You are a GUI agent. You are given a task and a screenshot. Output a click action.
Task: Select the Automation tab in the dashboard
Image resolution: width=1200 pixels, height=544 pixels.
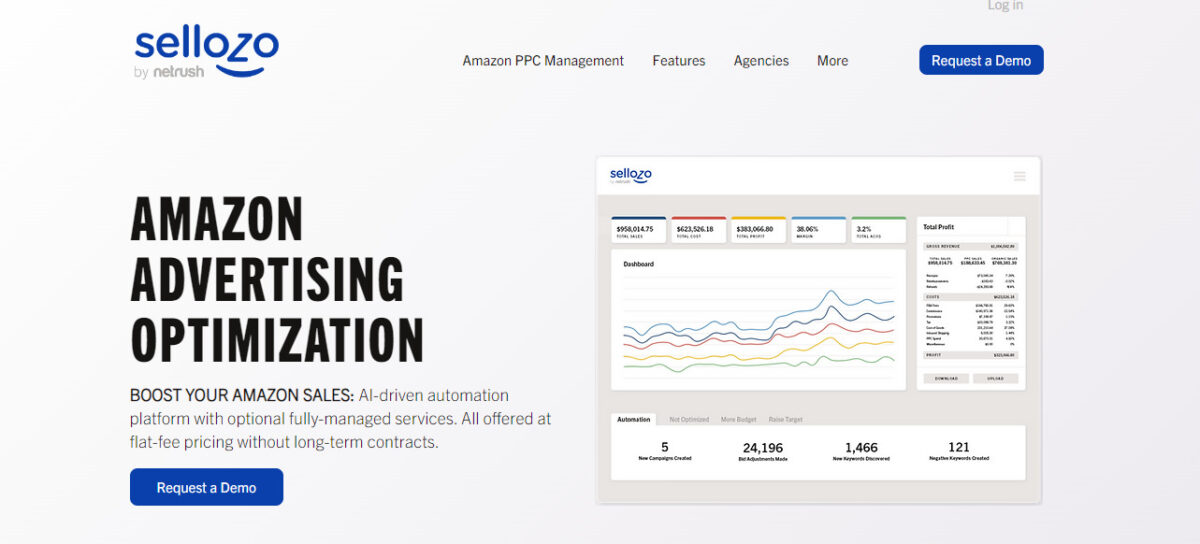[x=633, y=419]
